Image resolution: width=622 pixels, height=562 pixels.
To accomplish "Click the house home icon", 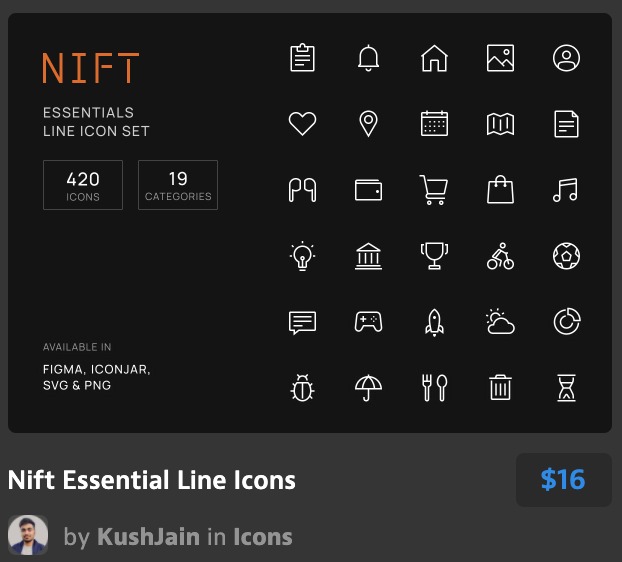I will 434,58.
